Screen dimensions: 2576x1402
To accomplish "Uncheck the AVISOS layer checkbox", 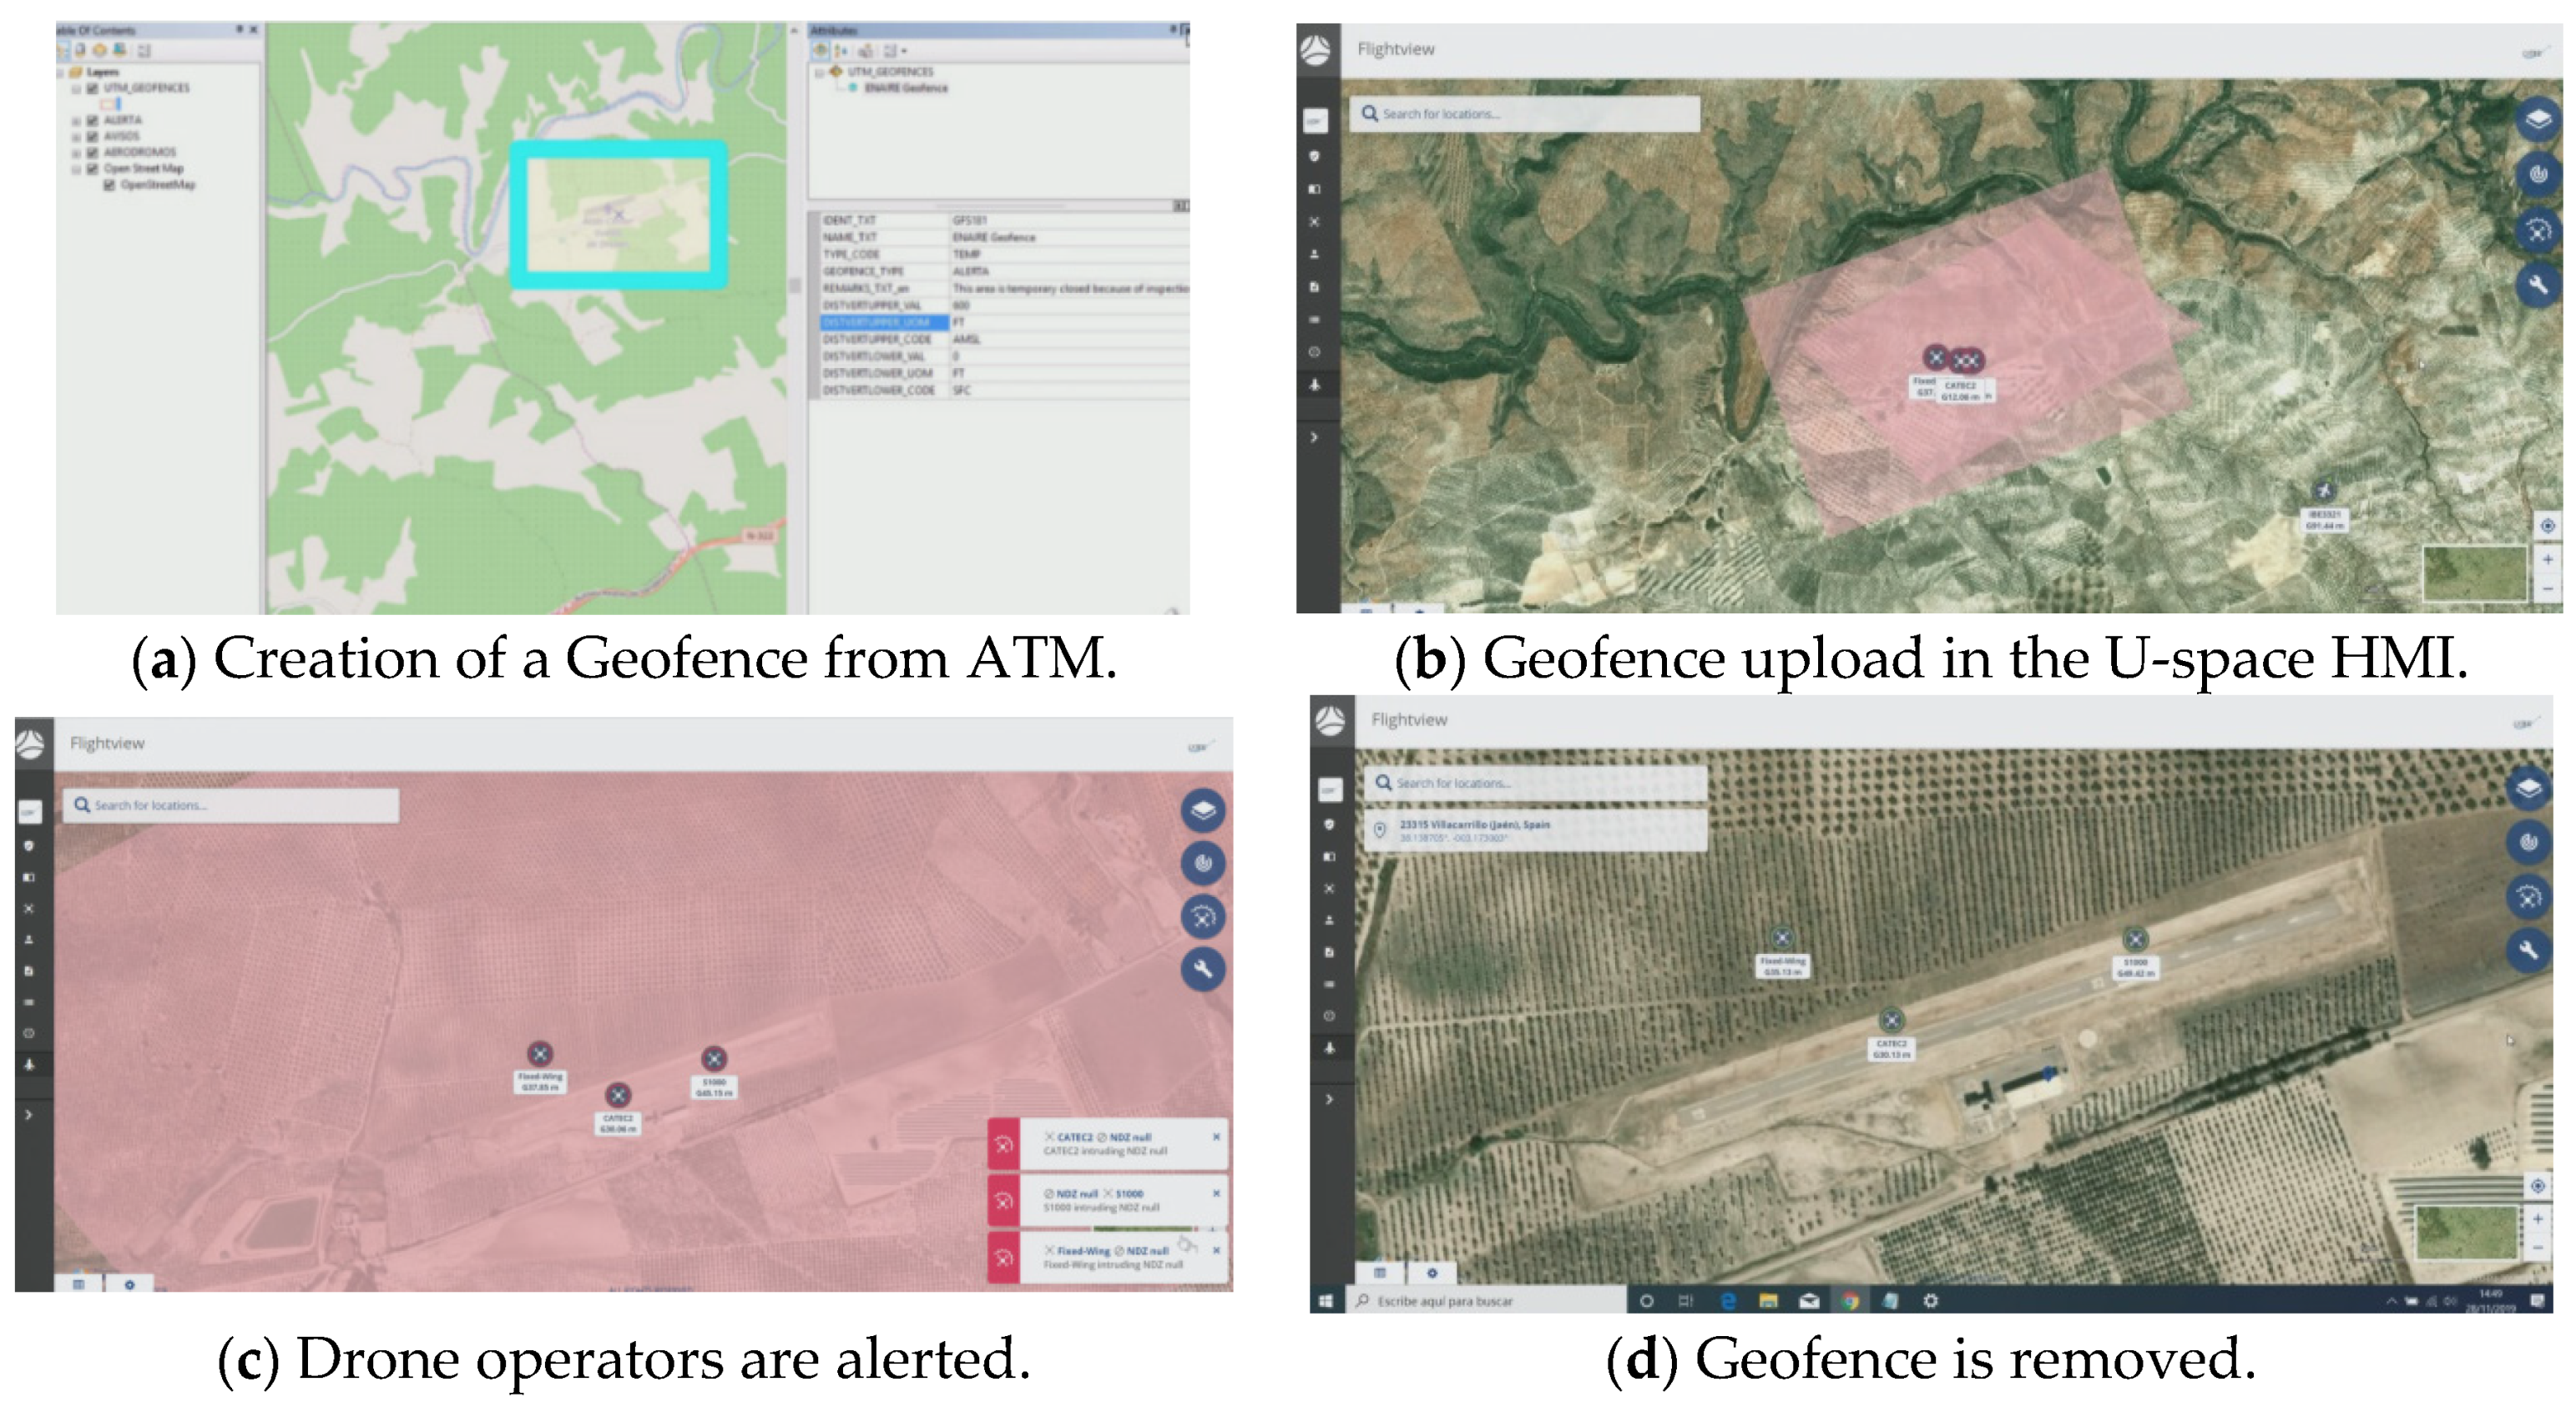I will [x=93, y=136].
